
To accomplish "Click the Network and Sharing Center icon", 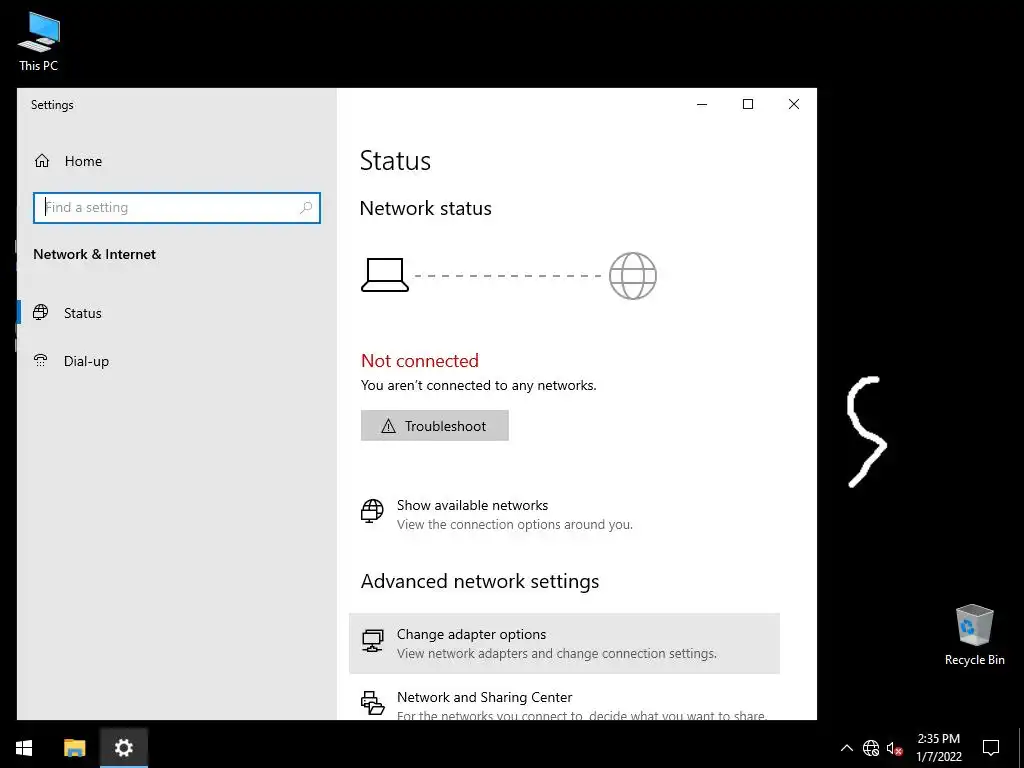I will point(372,703).
